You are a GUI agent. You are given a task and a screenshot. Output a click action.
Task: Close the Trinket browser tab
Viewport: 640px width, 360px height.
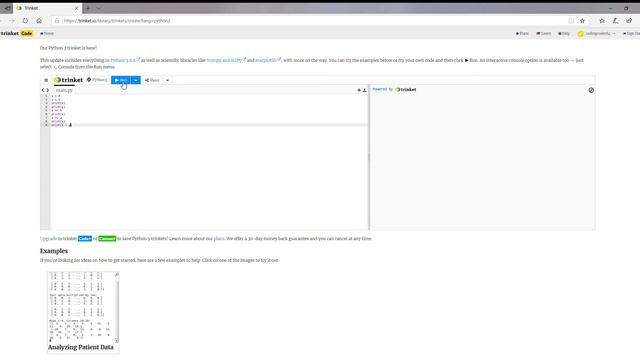76,8
